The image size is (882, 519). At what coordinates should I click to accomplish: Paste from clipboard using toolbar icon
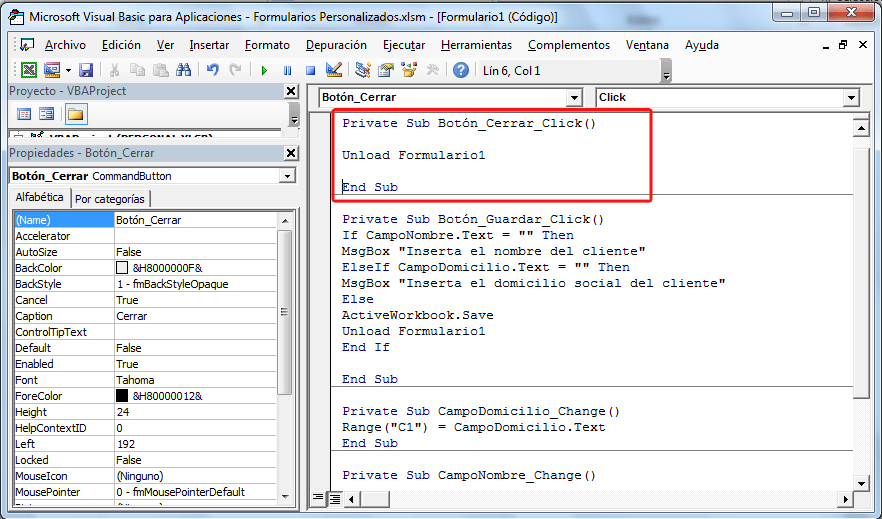[x=161, y=70]
